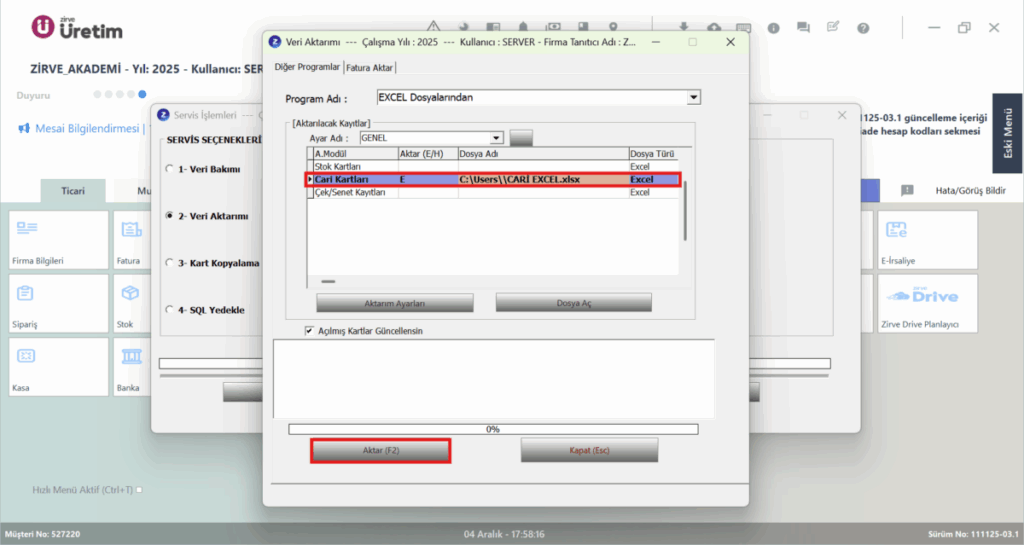Select the Çek/Senet Kayıtları row
The image size is (1024, 545).
coord(493,193)
